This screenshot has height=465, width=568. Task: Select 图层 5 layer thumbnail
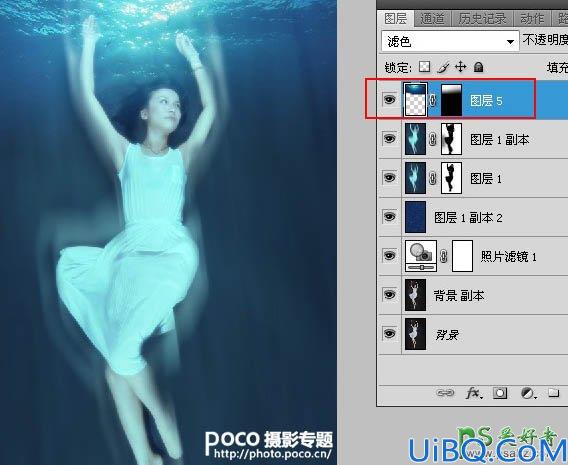pyautogui.click(x=415, y=100)
